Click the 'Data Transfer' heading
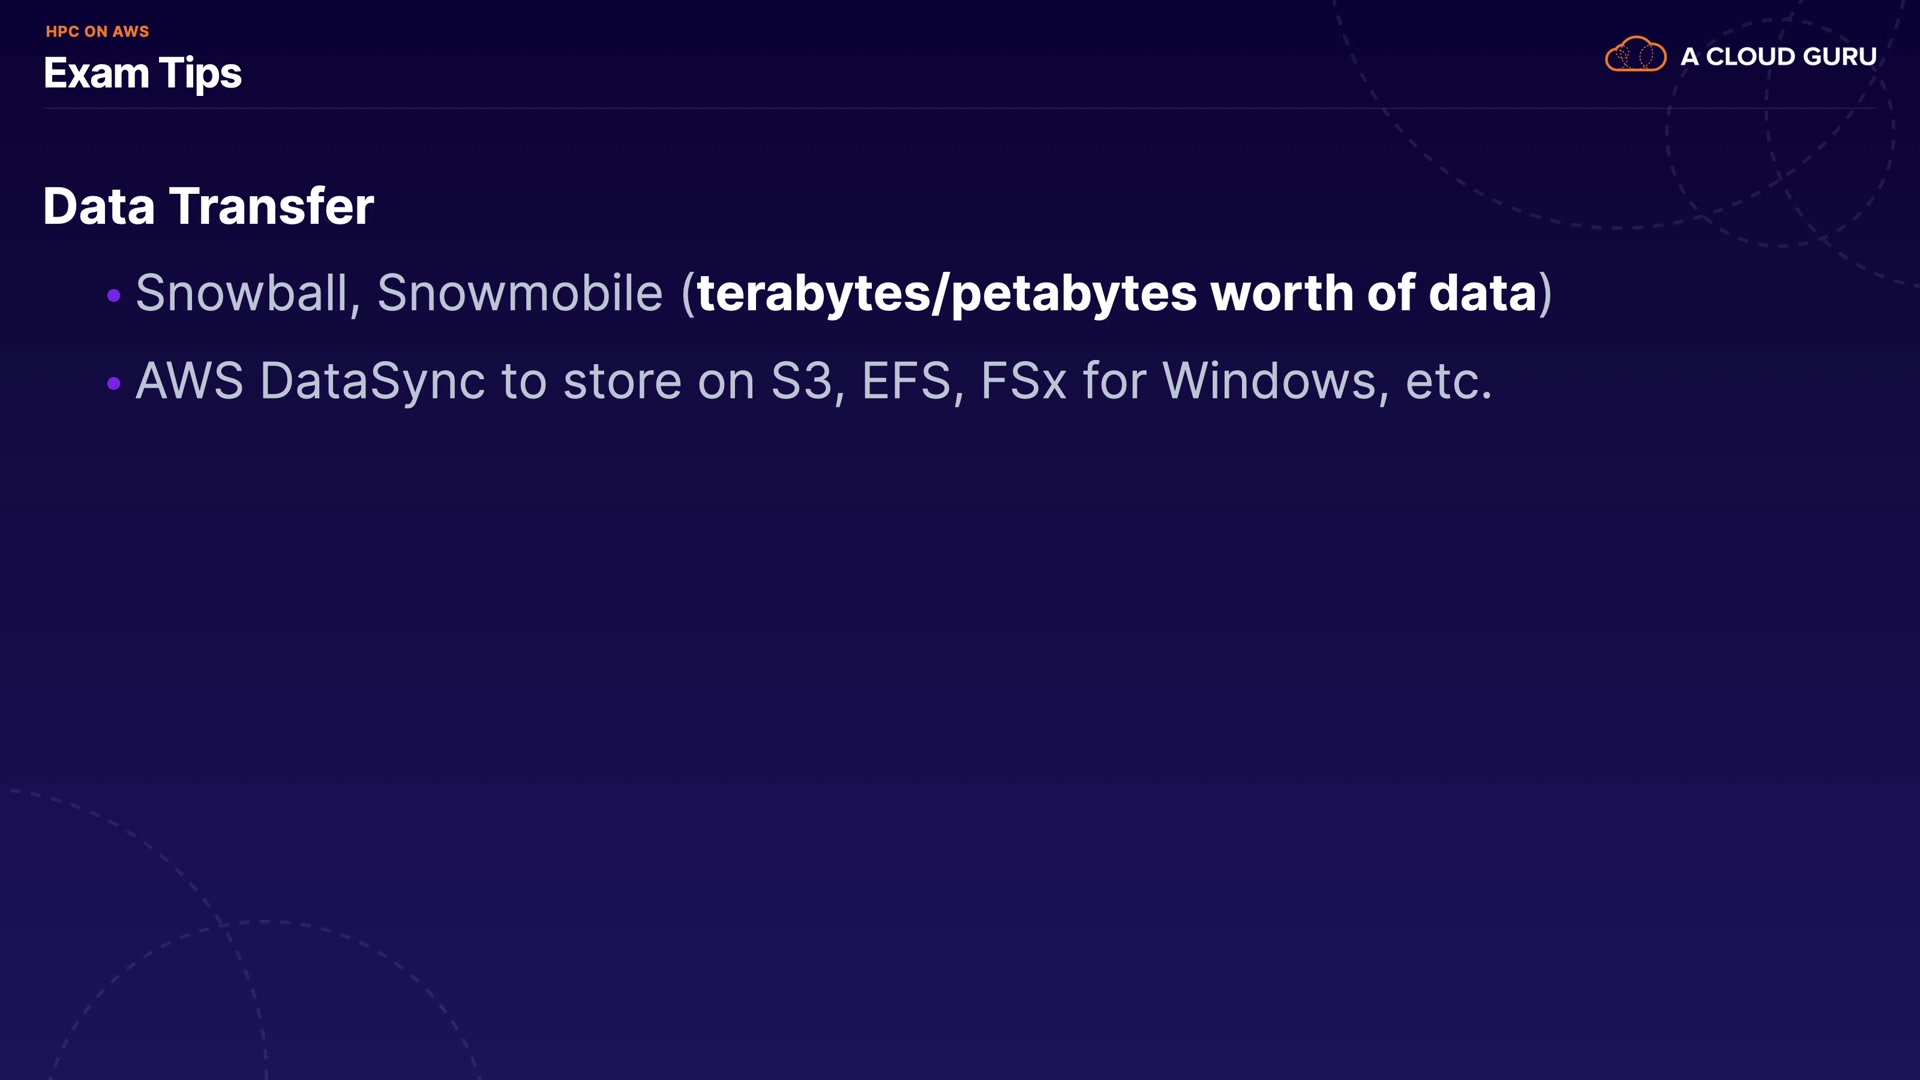Screen dimensions: 1920x1080 pyautogui.click(x=208, y=206)
